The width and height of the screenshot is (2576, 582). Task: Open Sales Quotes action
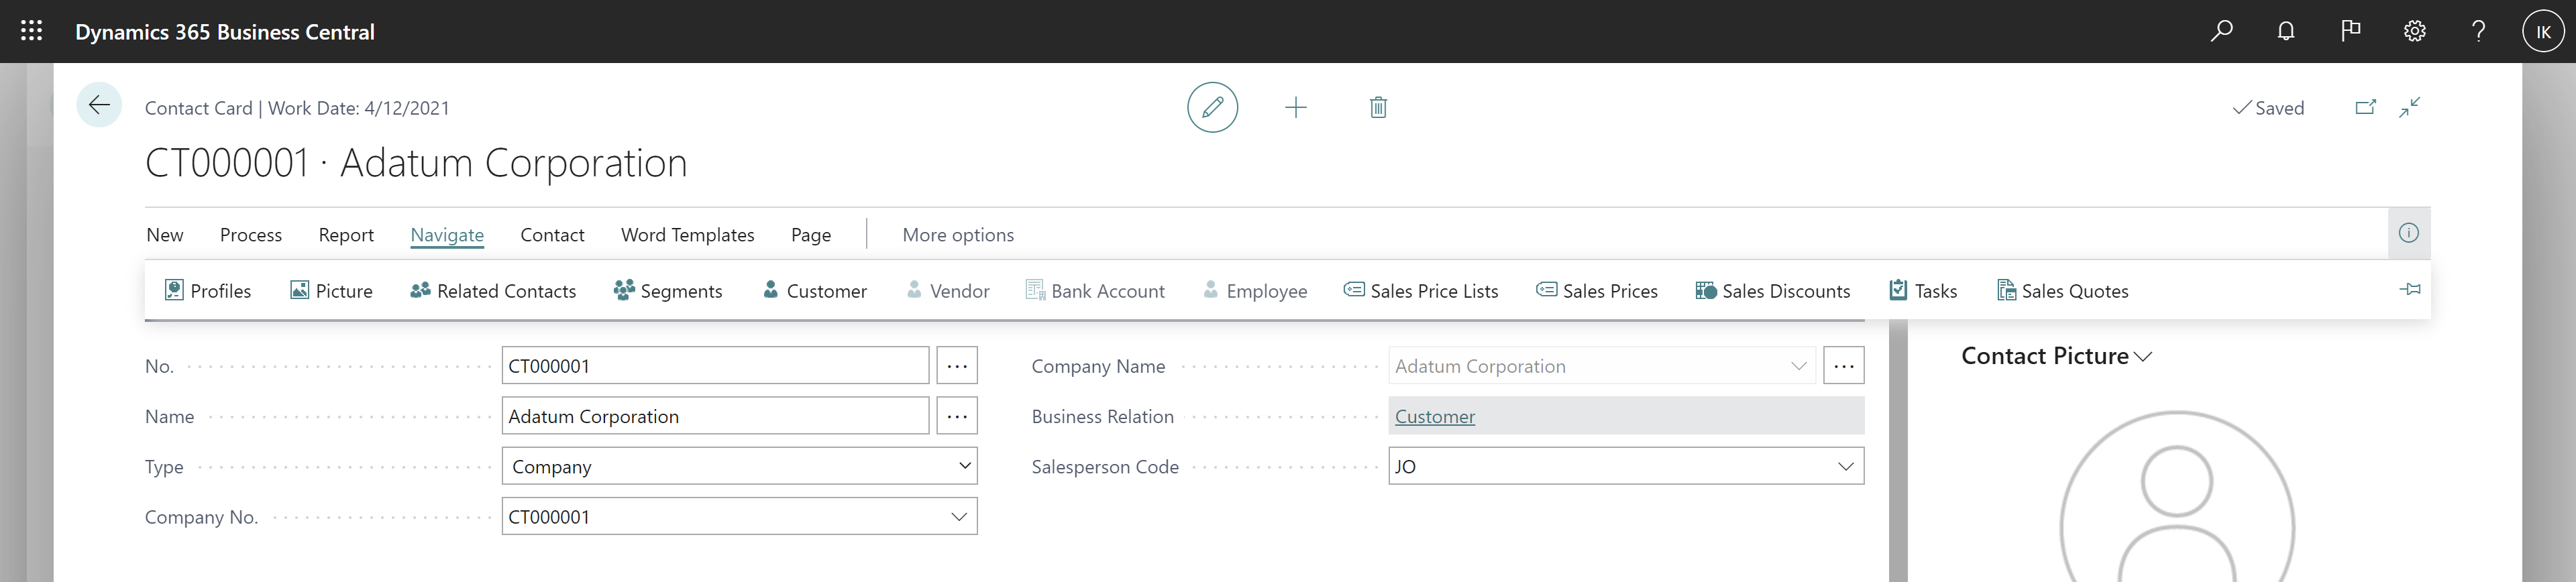(2062, 291)
